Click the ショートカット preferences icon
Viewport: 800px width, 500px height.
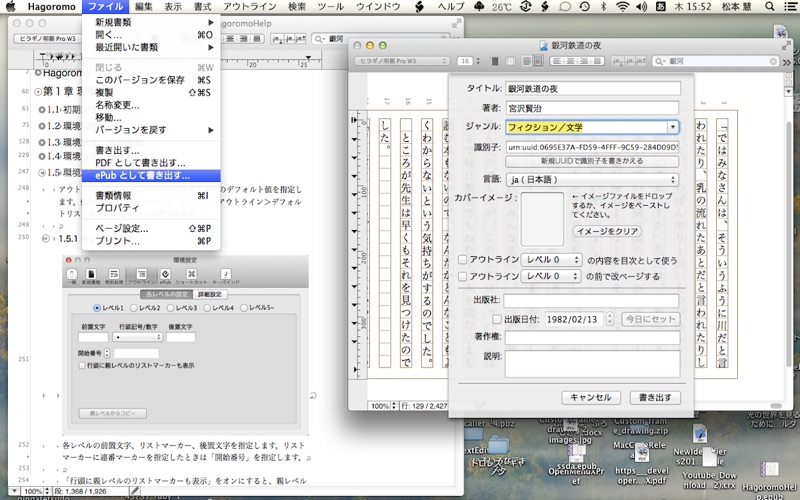191,276
